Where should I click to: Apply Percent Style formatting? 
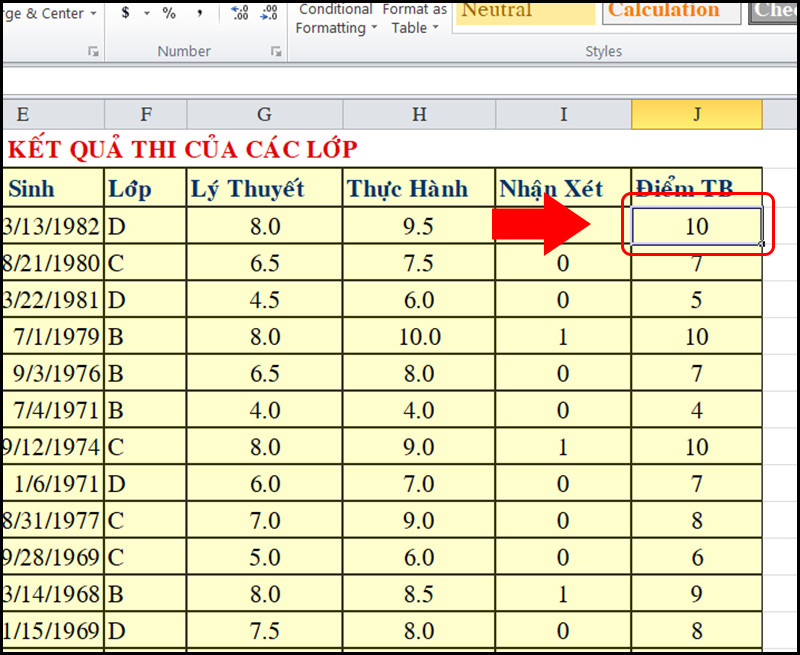[169, 13]
